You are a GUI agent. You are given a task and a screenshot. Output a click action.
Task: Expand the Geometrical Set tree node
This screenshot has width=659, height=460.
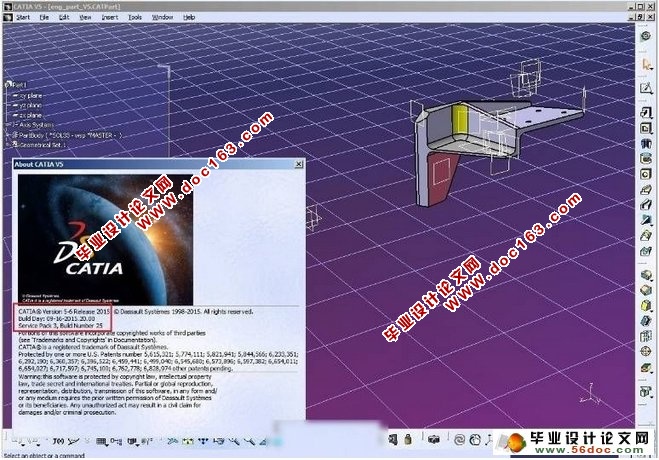tap(8, 145)
